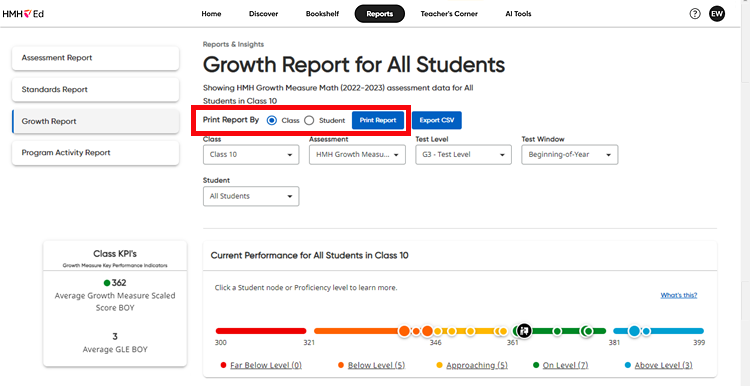Select Growth Report in the sidebar
Screen dimensions: 750x386
95,121
